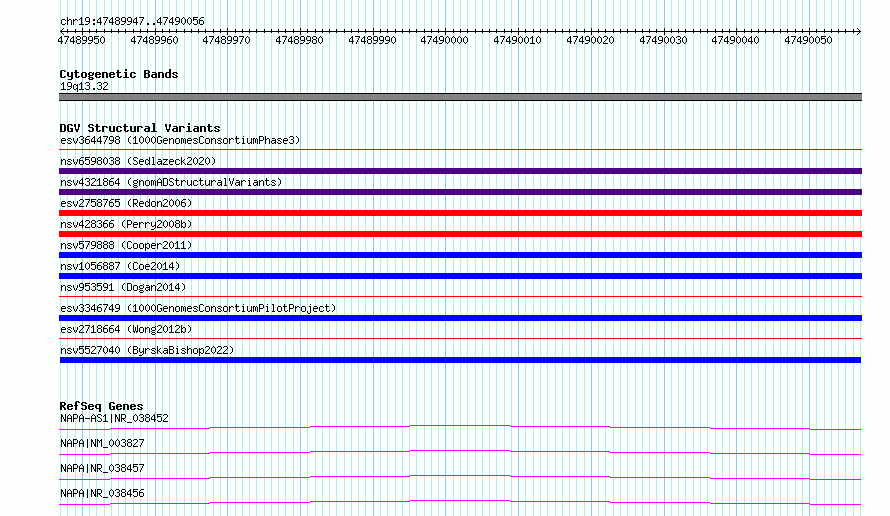Screen dimensions: 890x516
Task: Click ruler position 47490030
Action: click(663, 40)
